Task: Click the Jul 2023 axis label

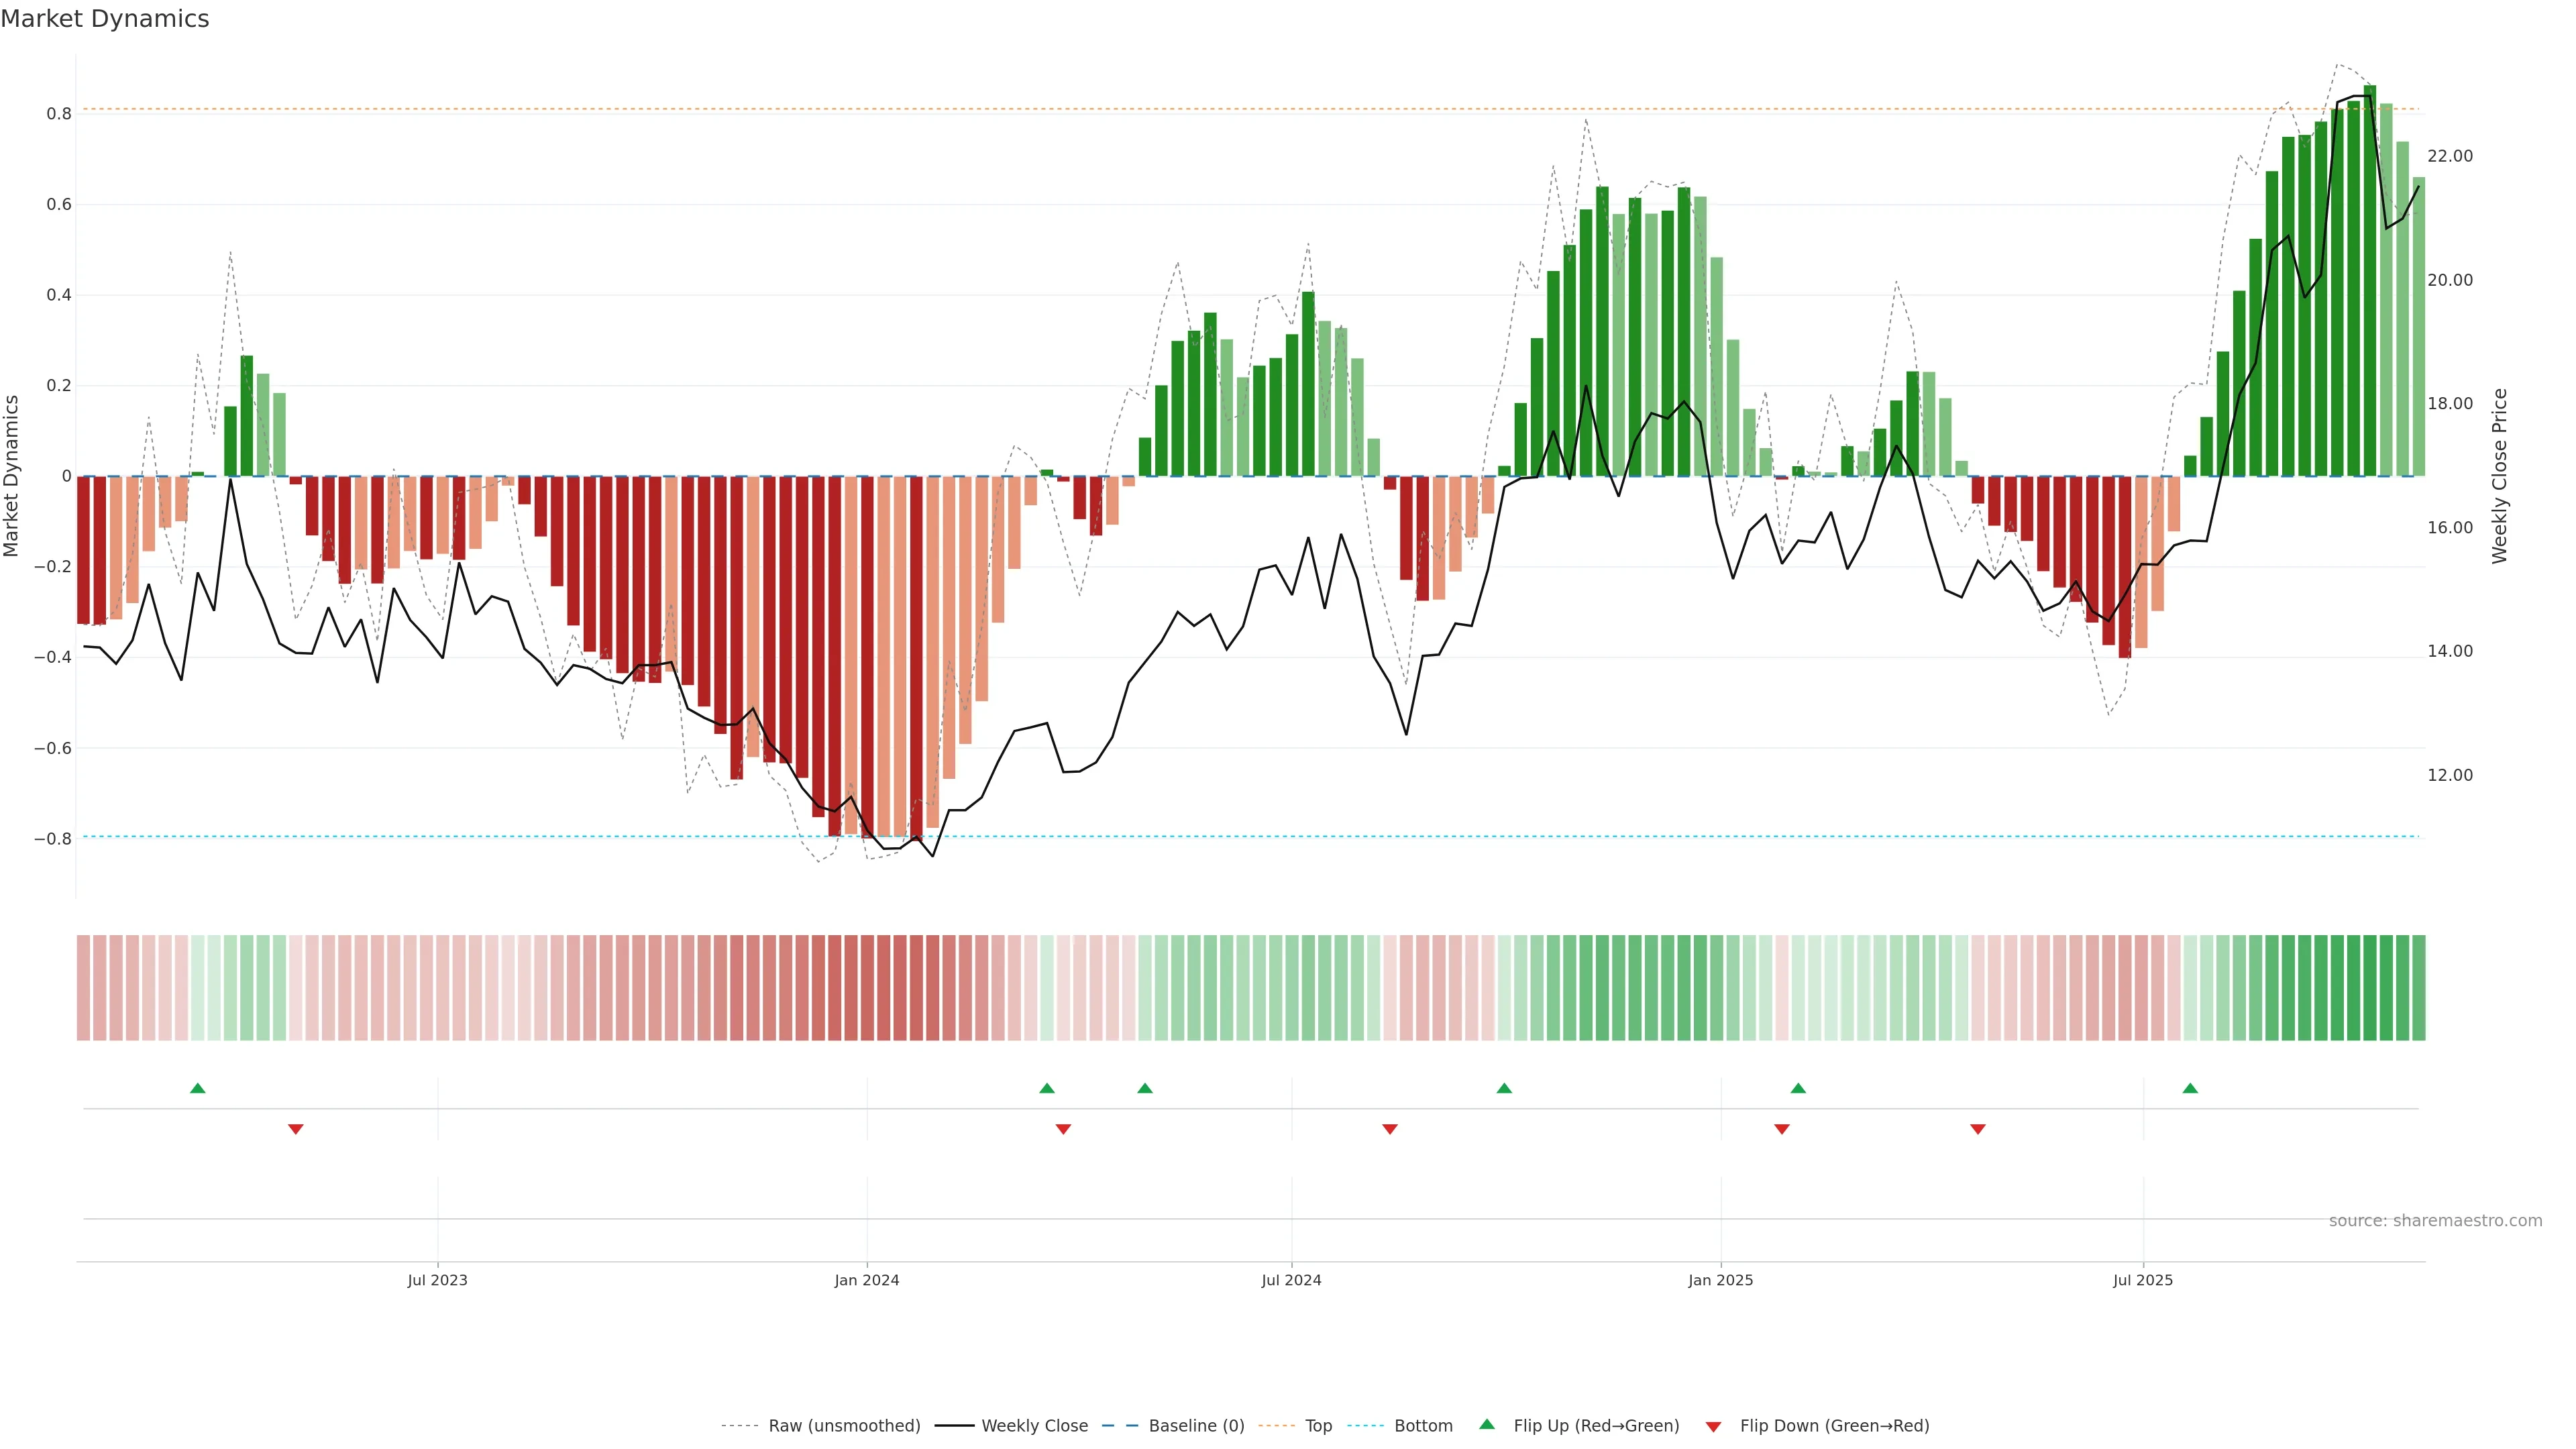Action: [x=437, y=1280]
